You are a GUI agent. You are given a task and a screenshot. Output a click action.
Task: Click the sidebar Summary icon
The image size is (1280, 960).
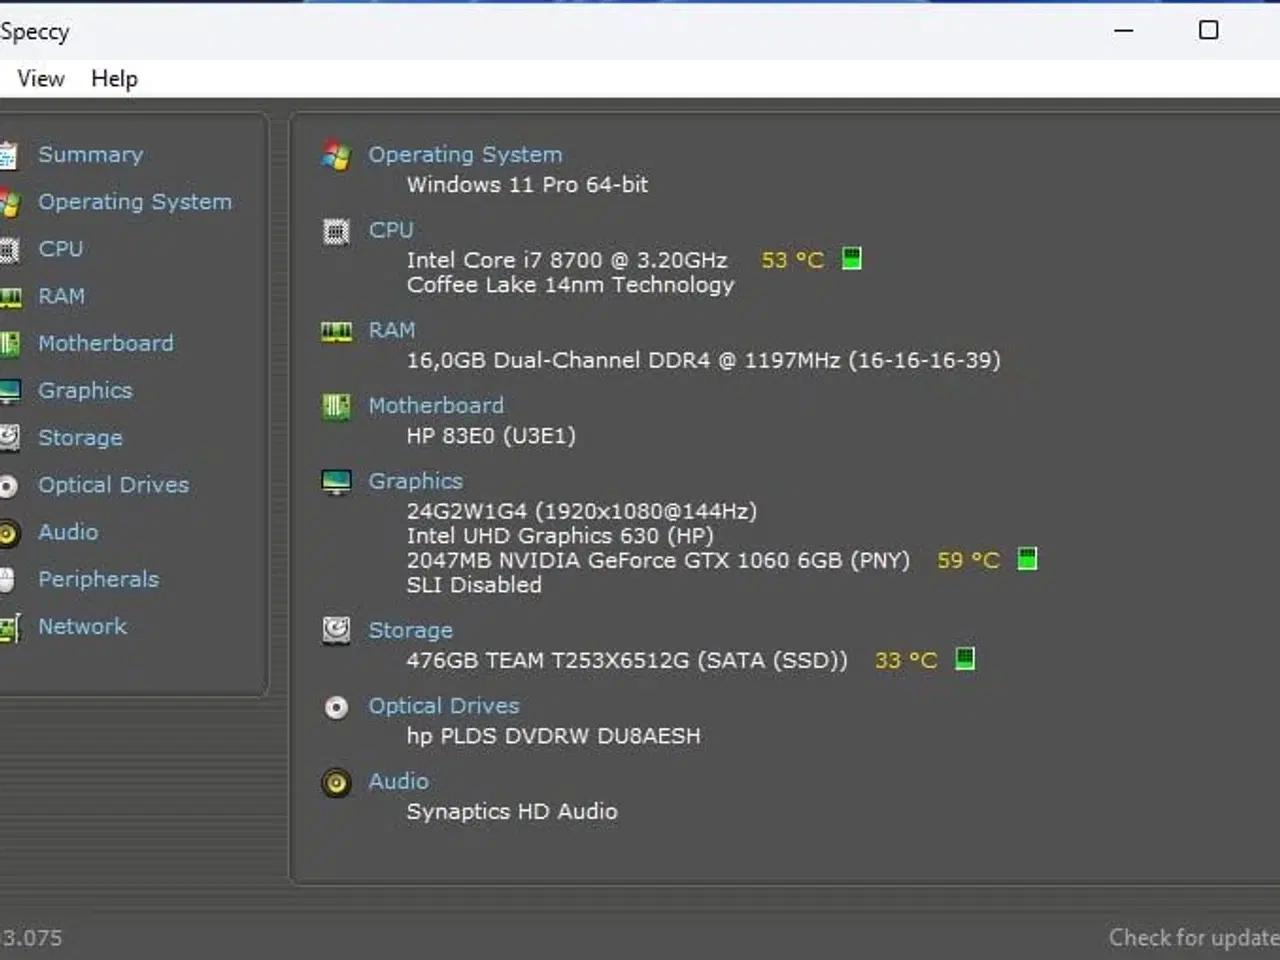[x=9, y=156]
